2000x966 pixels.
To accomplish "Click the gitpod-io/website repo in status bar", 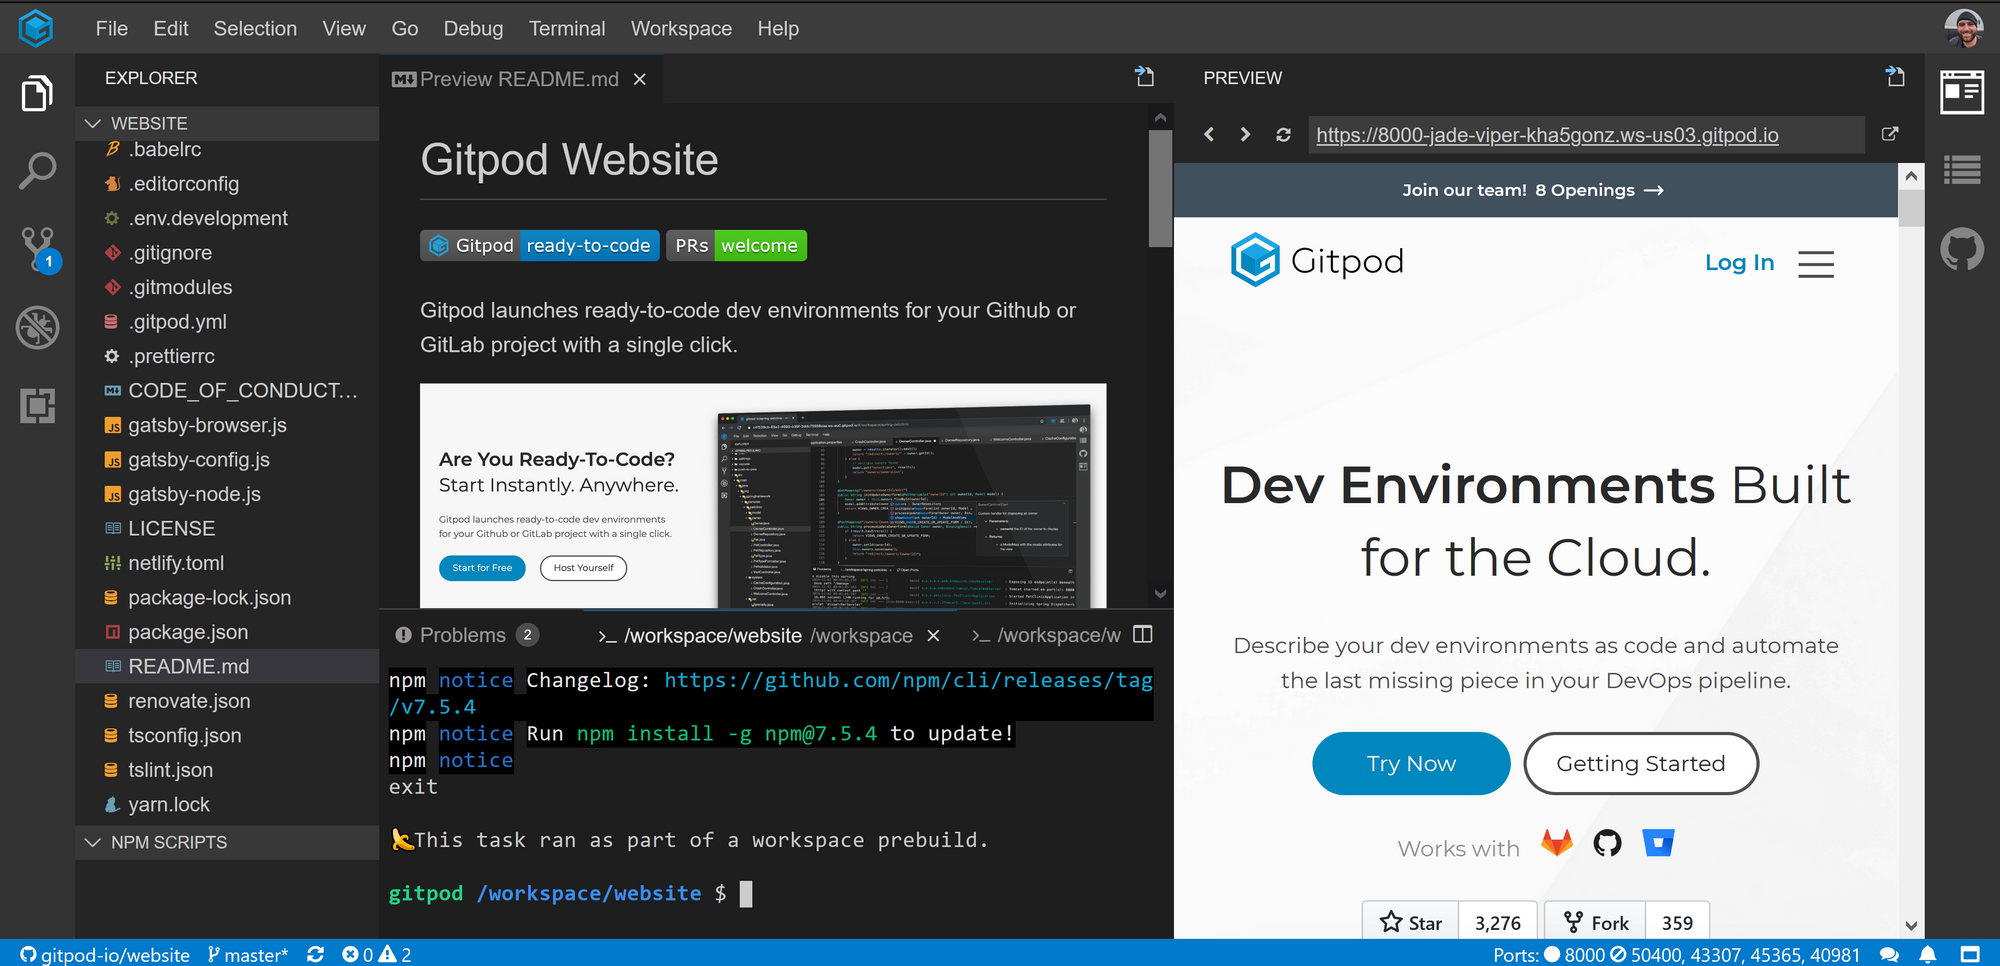I will coord(105,954).
